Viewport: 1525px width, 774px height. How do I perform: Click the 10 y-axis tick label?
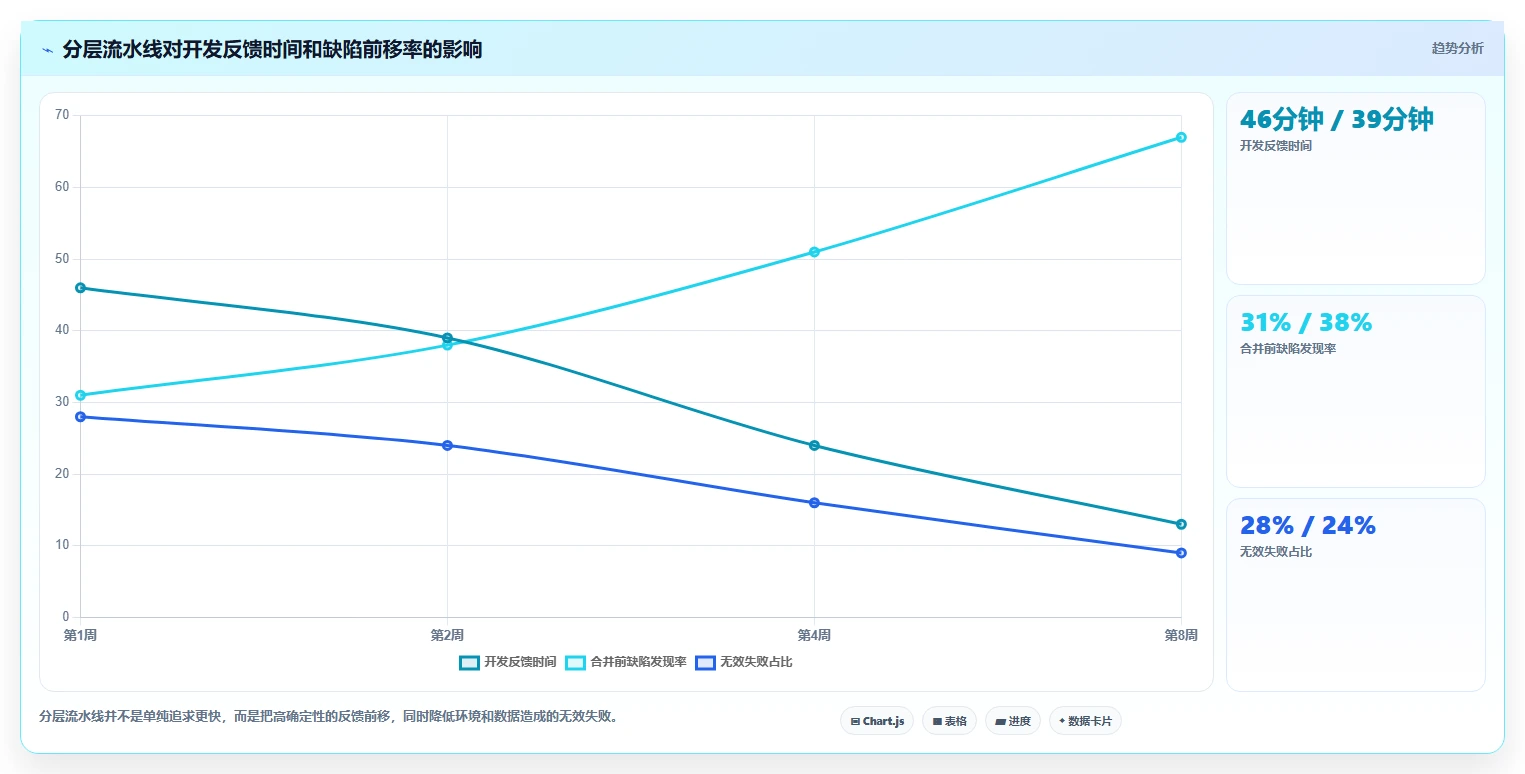[x=62, y=545]
